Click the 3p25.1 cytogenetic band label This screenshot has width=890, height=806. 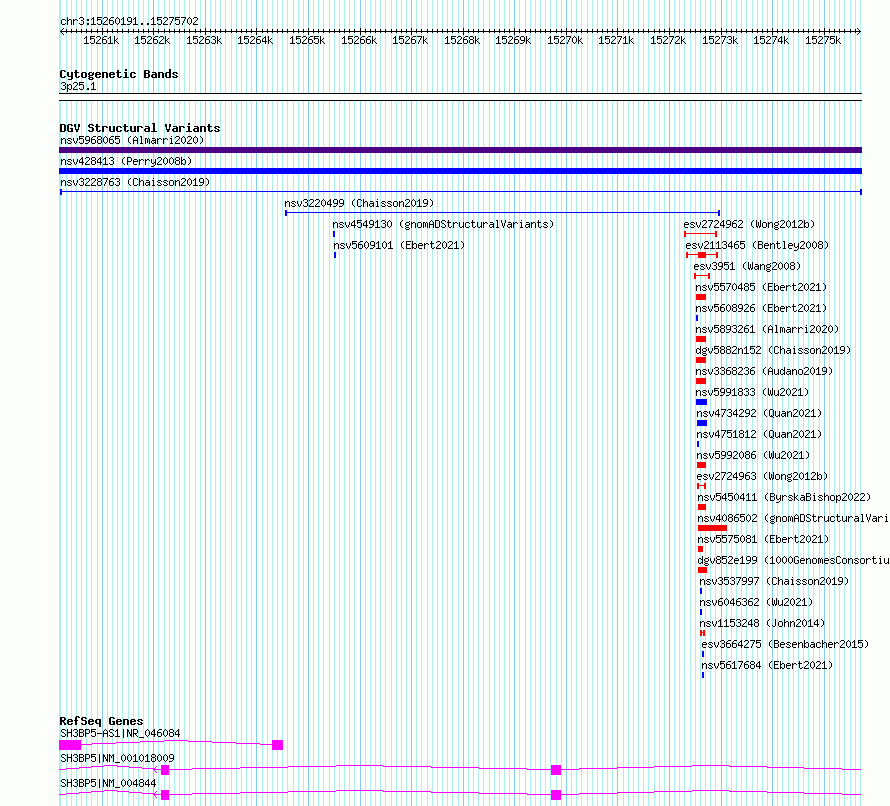click(x=78, y=87)
